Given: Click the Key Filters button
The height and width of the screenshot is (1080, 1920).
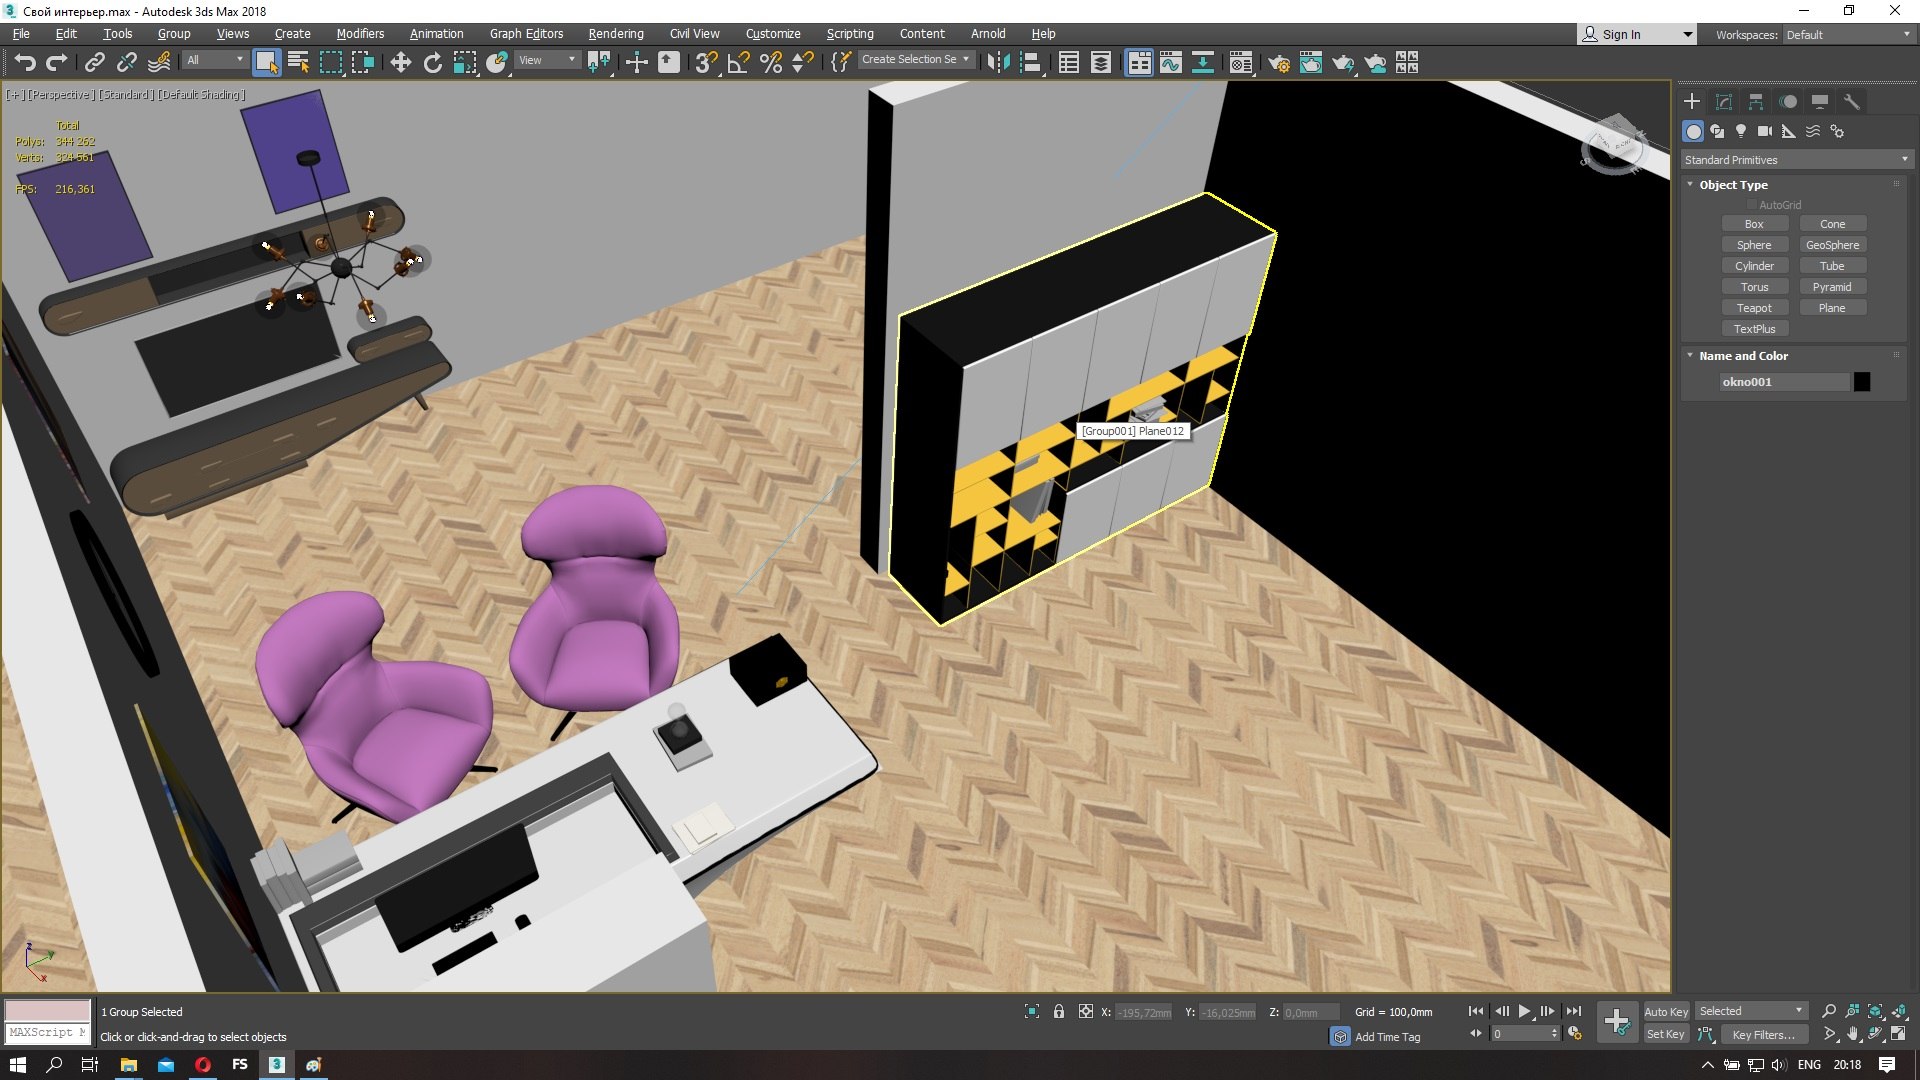Looking at the screenshot, I should 1764,1035.
